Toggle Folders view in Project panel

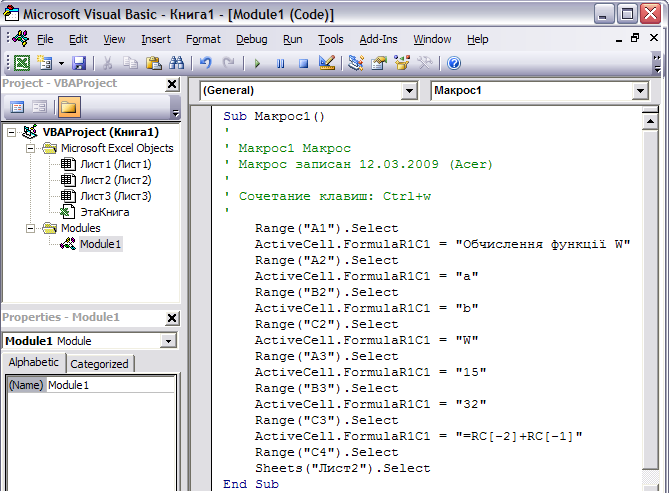point(69,107)
